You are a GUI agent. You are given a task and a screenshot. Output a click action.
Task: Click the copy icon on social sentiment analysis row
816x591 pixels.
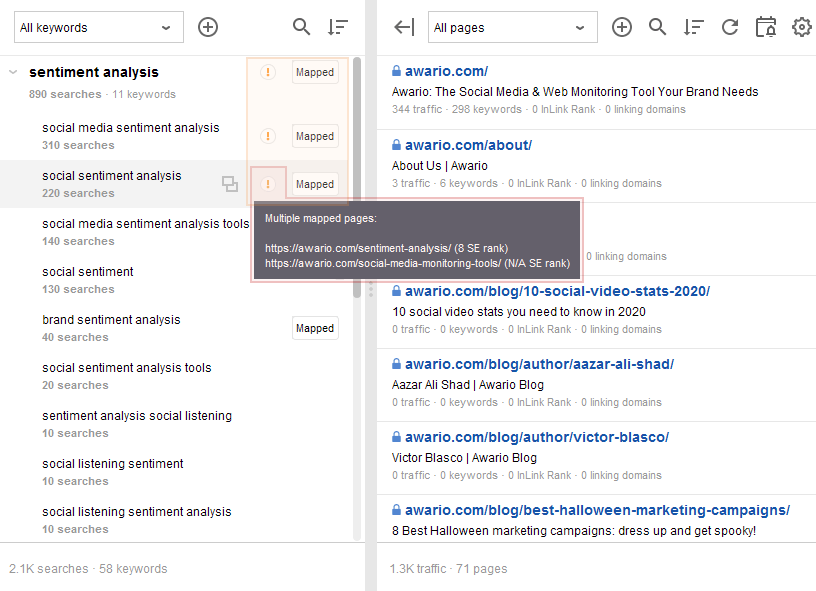click(230, 184)
